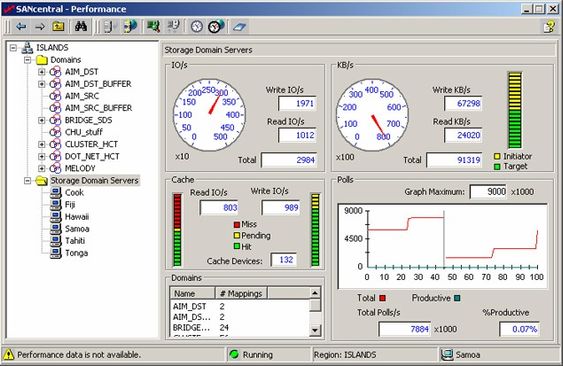Click the grayed server toolbar icon

[x=109, y=27]
